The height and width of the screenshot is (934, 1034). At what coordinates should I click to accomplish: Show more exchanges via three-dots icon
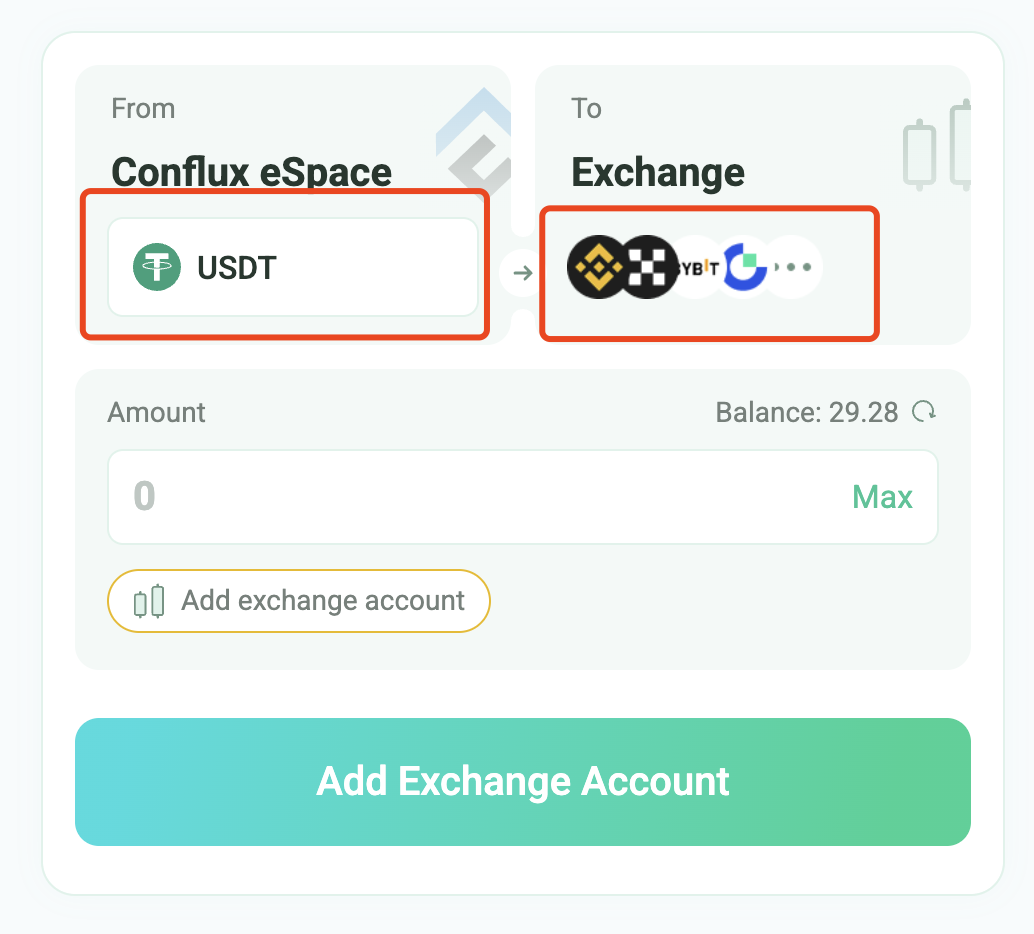[x=793, y=267]
